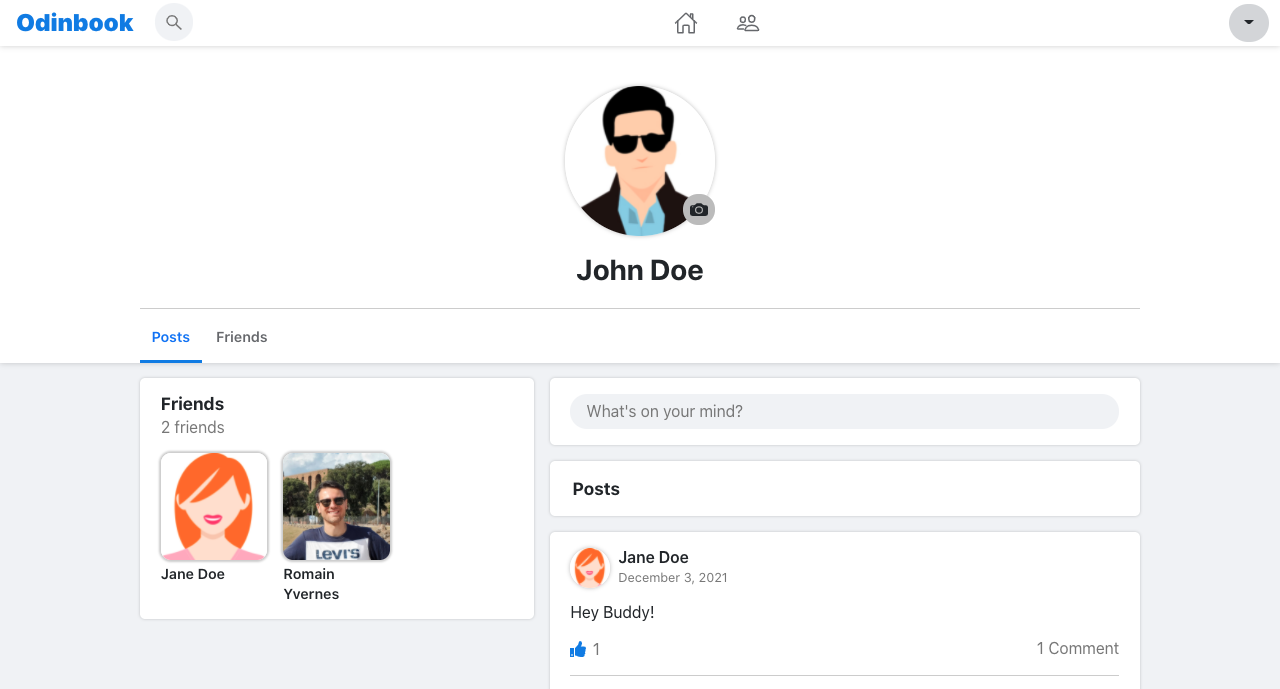The image size is (1280, 689).
Task: Open Romain Yvernes' friend thumbnail
Action: coord(336,506)
